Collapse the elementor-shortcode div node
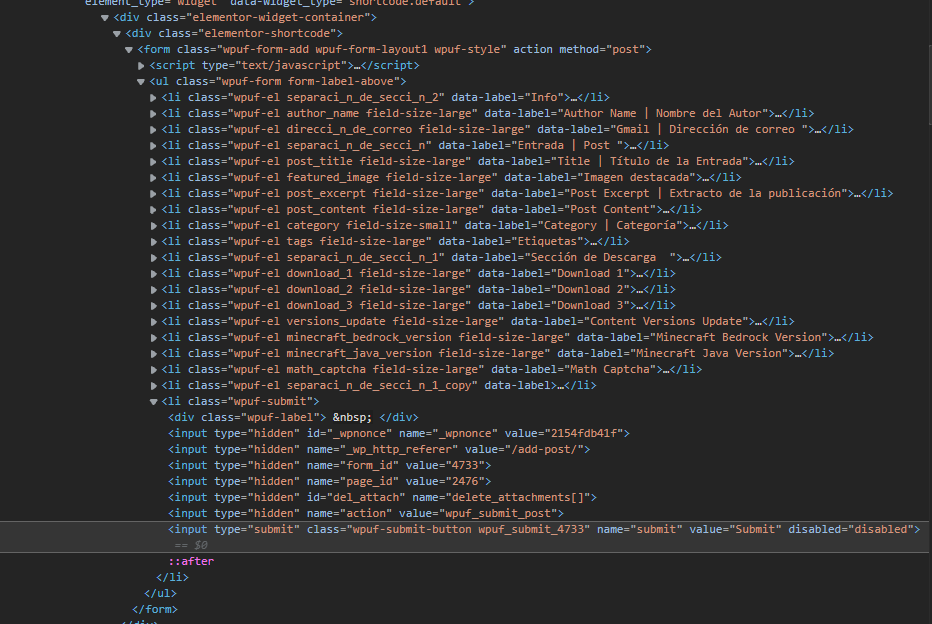This screenshot has width=932, height=624. tap(116, 33)
